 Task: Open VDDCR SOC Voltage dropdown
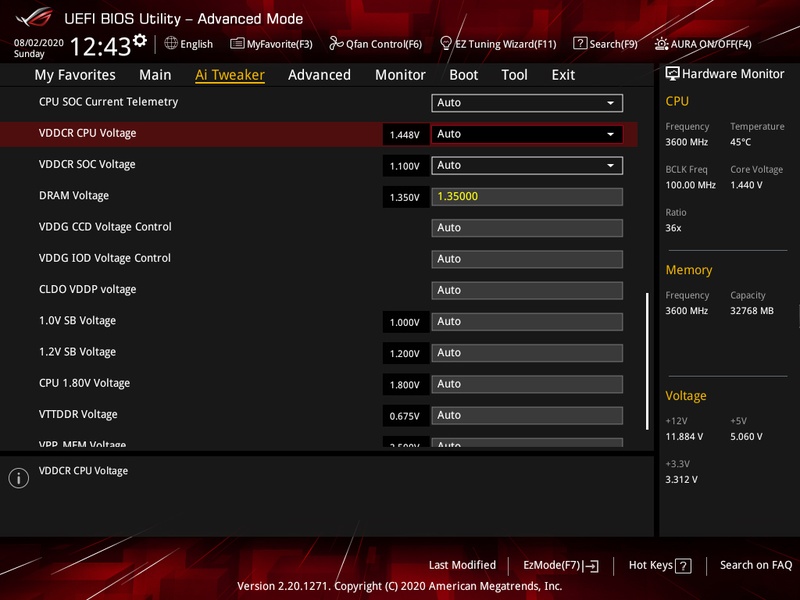coord(527,165)
